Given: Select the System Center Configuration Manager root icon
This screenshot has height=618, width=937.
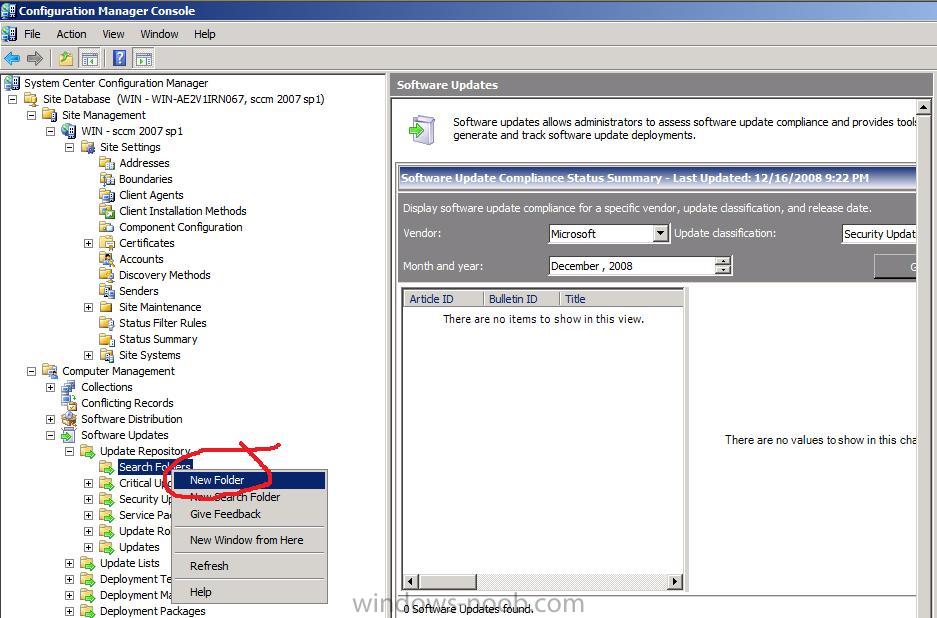Looking at the screenshot, I should tap(11, 82).
